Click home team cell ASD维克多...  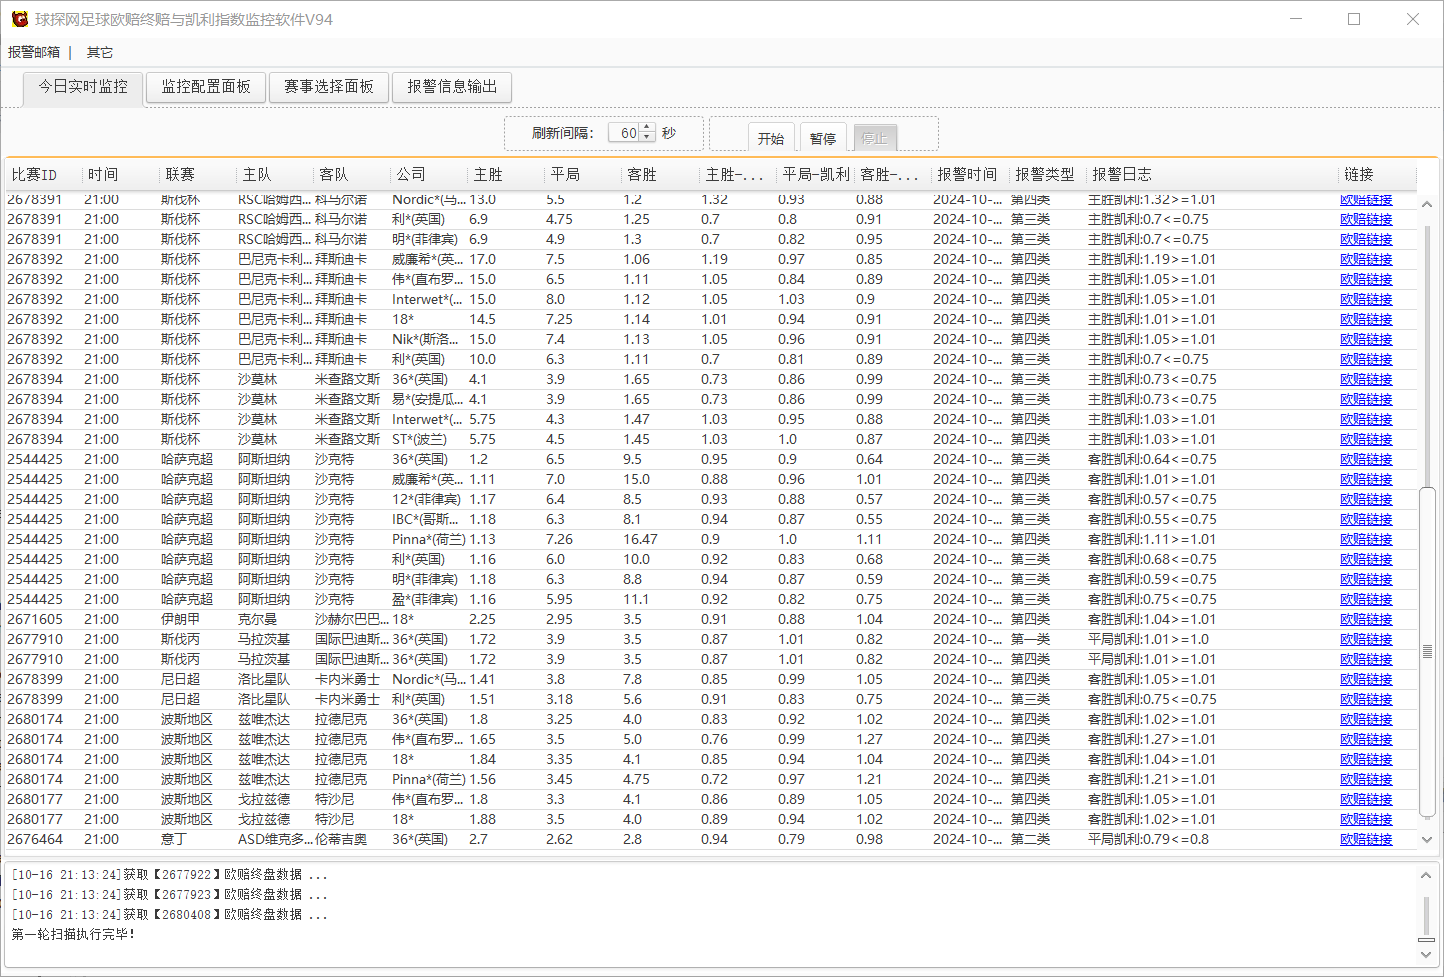click(275, 840)
